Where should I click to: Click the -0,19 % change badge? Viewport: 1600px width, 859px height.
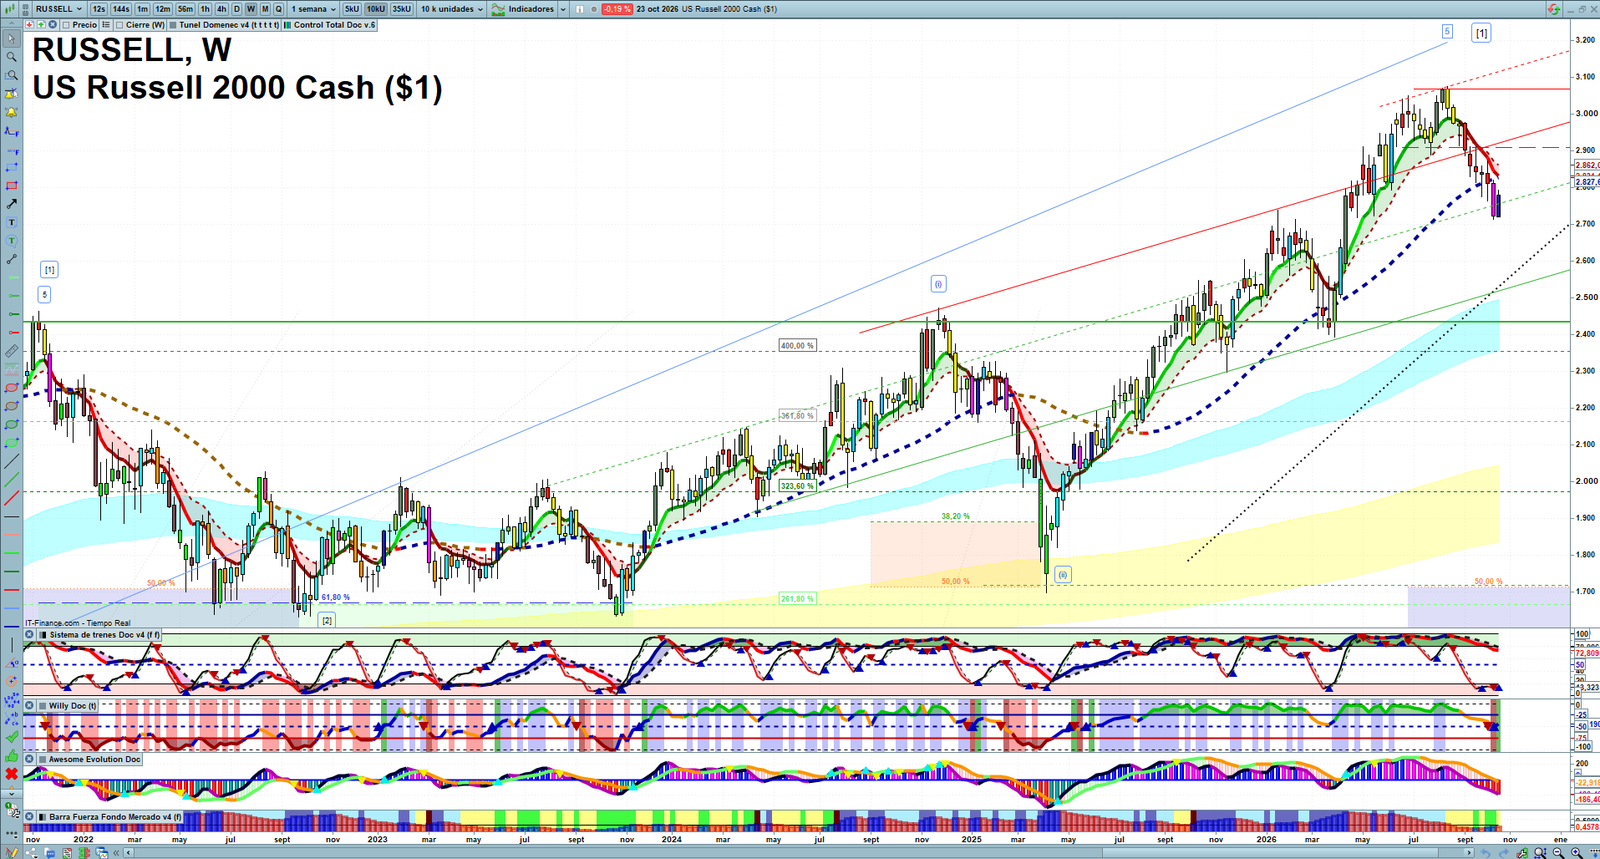(x=617, y=9)
